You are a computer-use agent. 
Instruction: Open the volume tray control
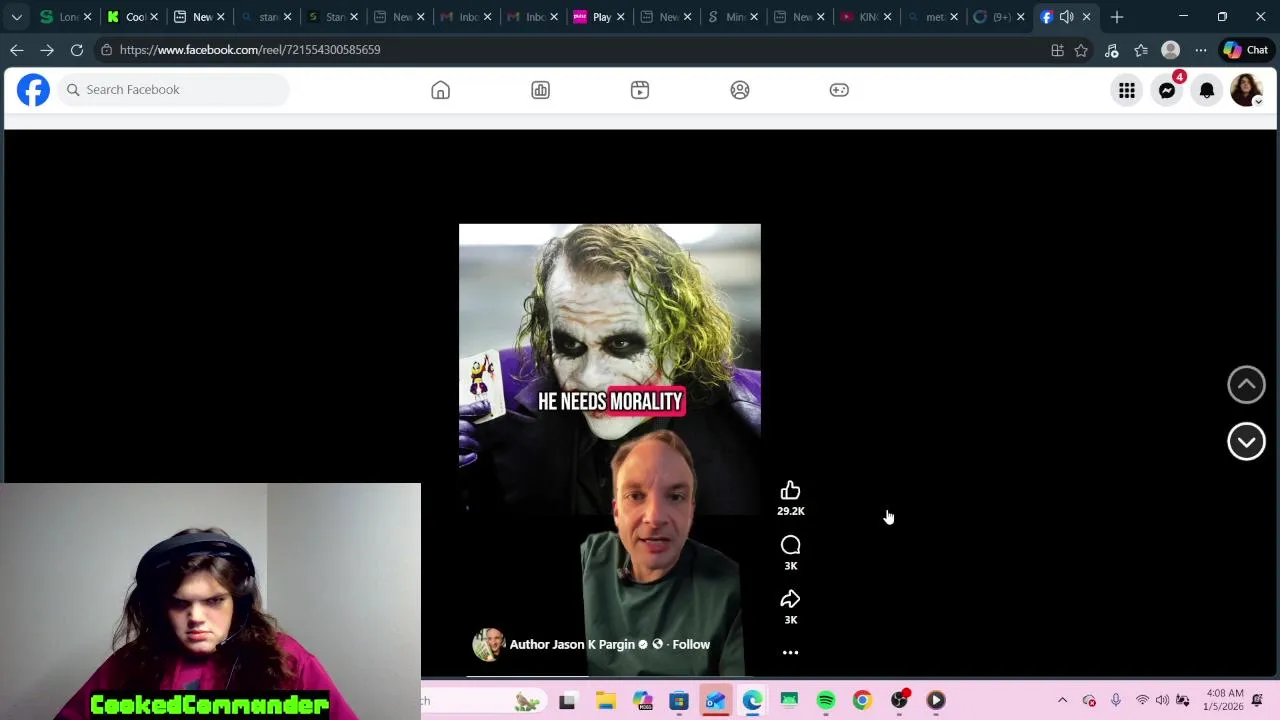[x=1162, y=701]
